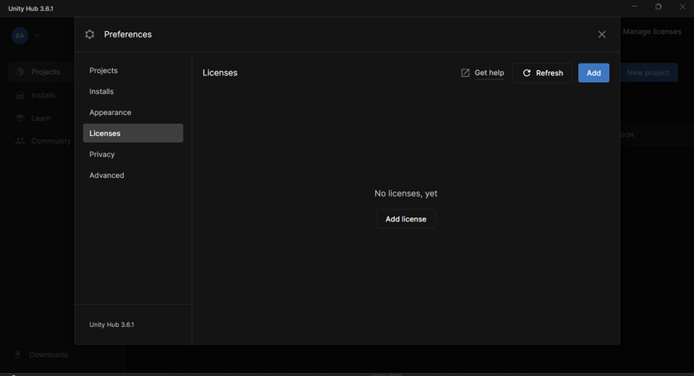Click the Learn graduation cap icon
Image resolution: width=694 pixels, height=376 pixels.
20,118
